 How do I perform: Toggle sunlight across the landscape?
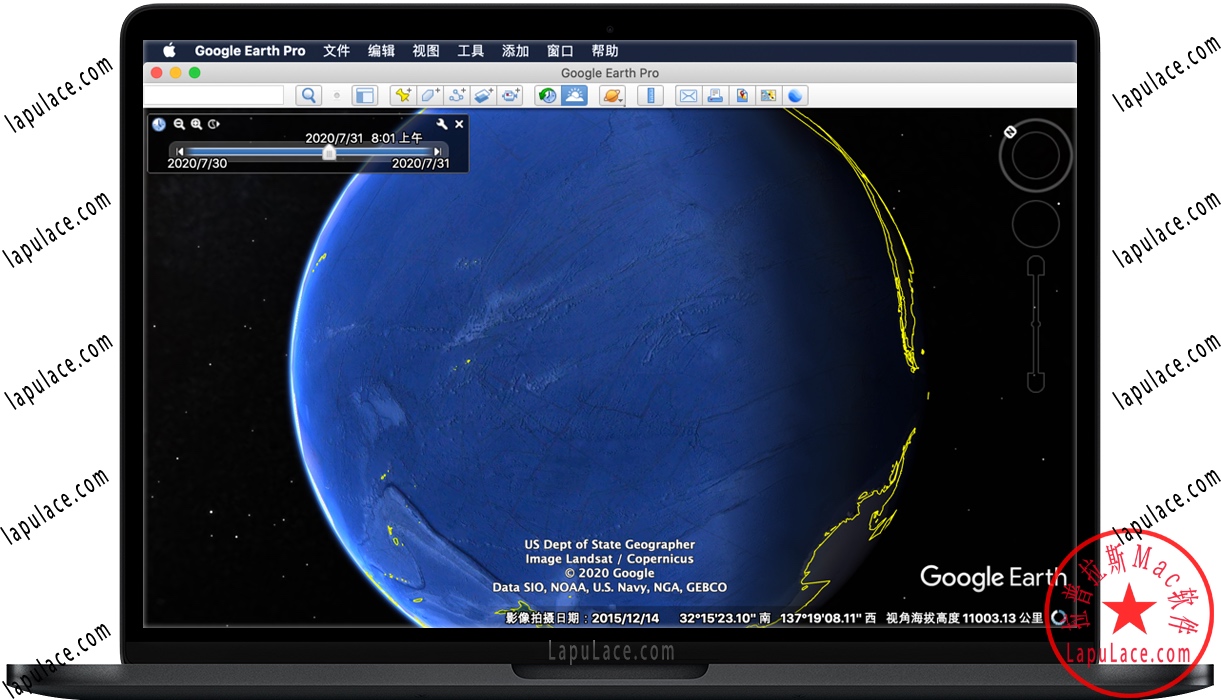coord(574,96)
